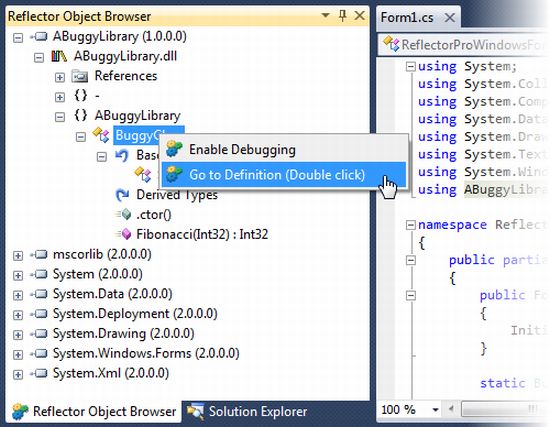Open the Reflector Object Browser window position menu

pyautogui.click(x=326, y=15)
